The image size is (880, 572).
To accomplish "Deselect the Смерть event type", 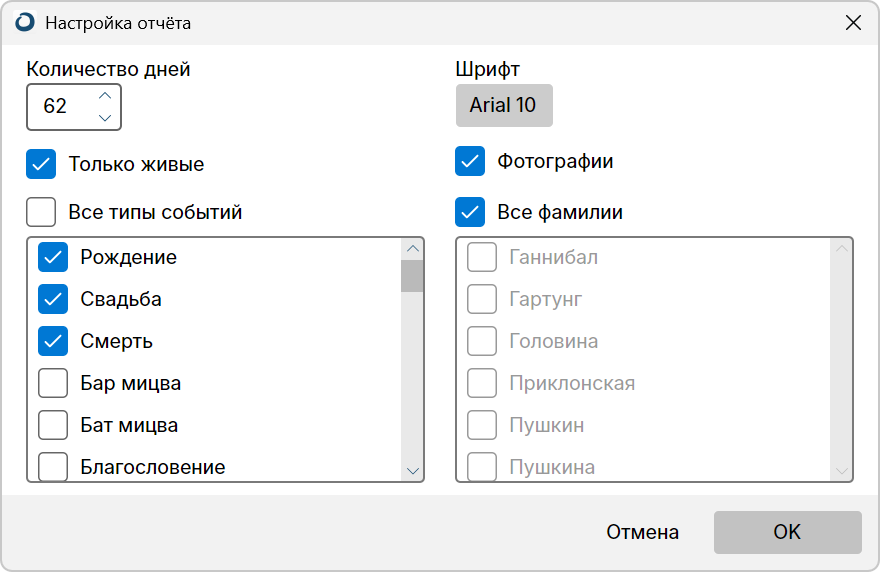I will coord(53,341).
